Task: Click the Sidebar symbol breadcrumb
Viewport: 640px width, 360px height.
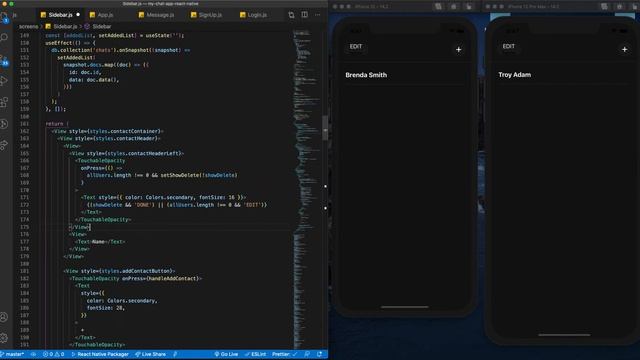Action: (x=98, y=26)
